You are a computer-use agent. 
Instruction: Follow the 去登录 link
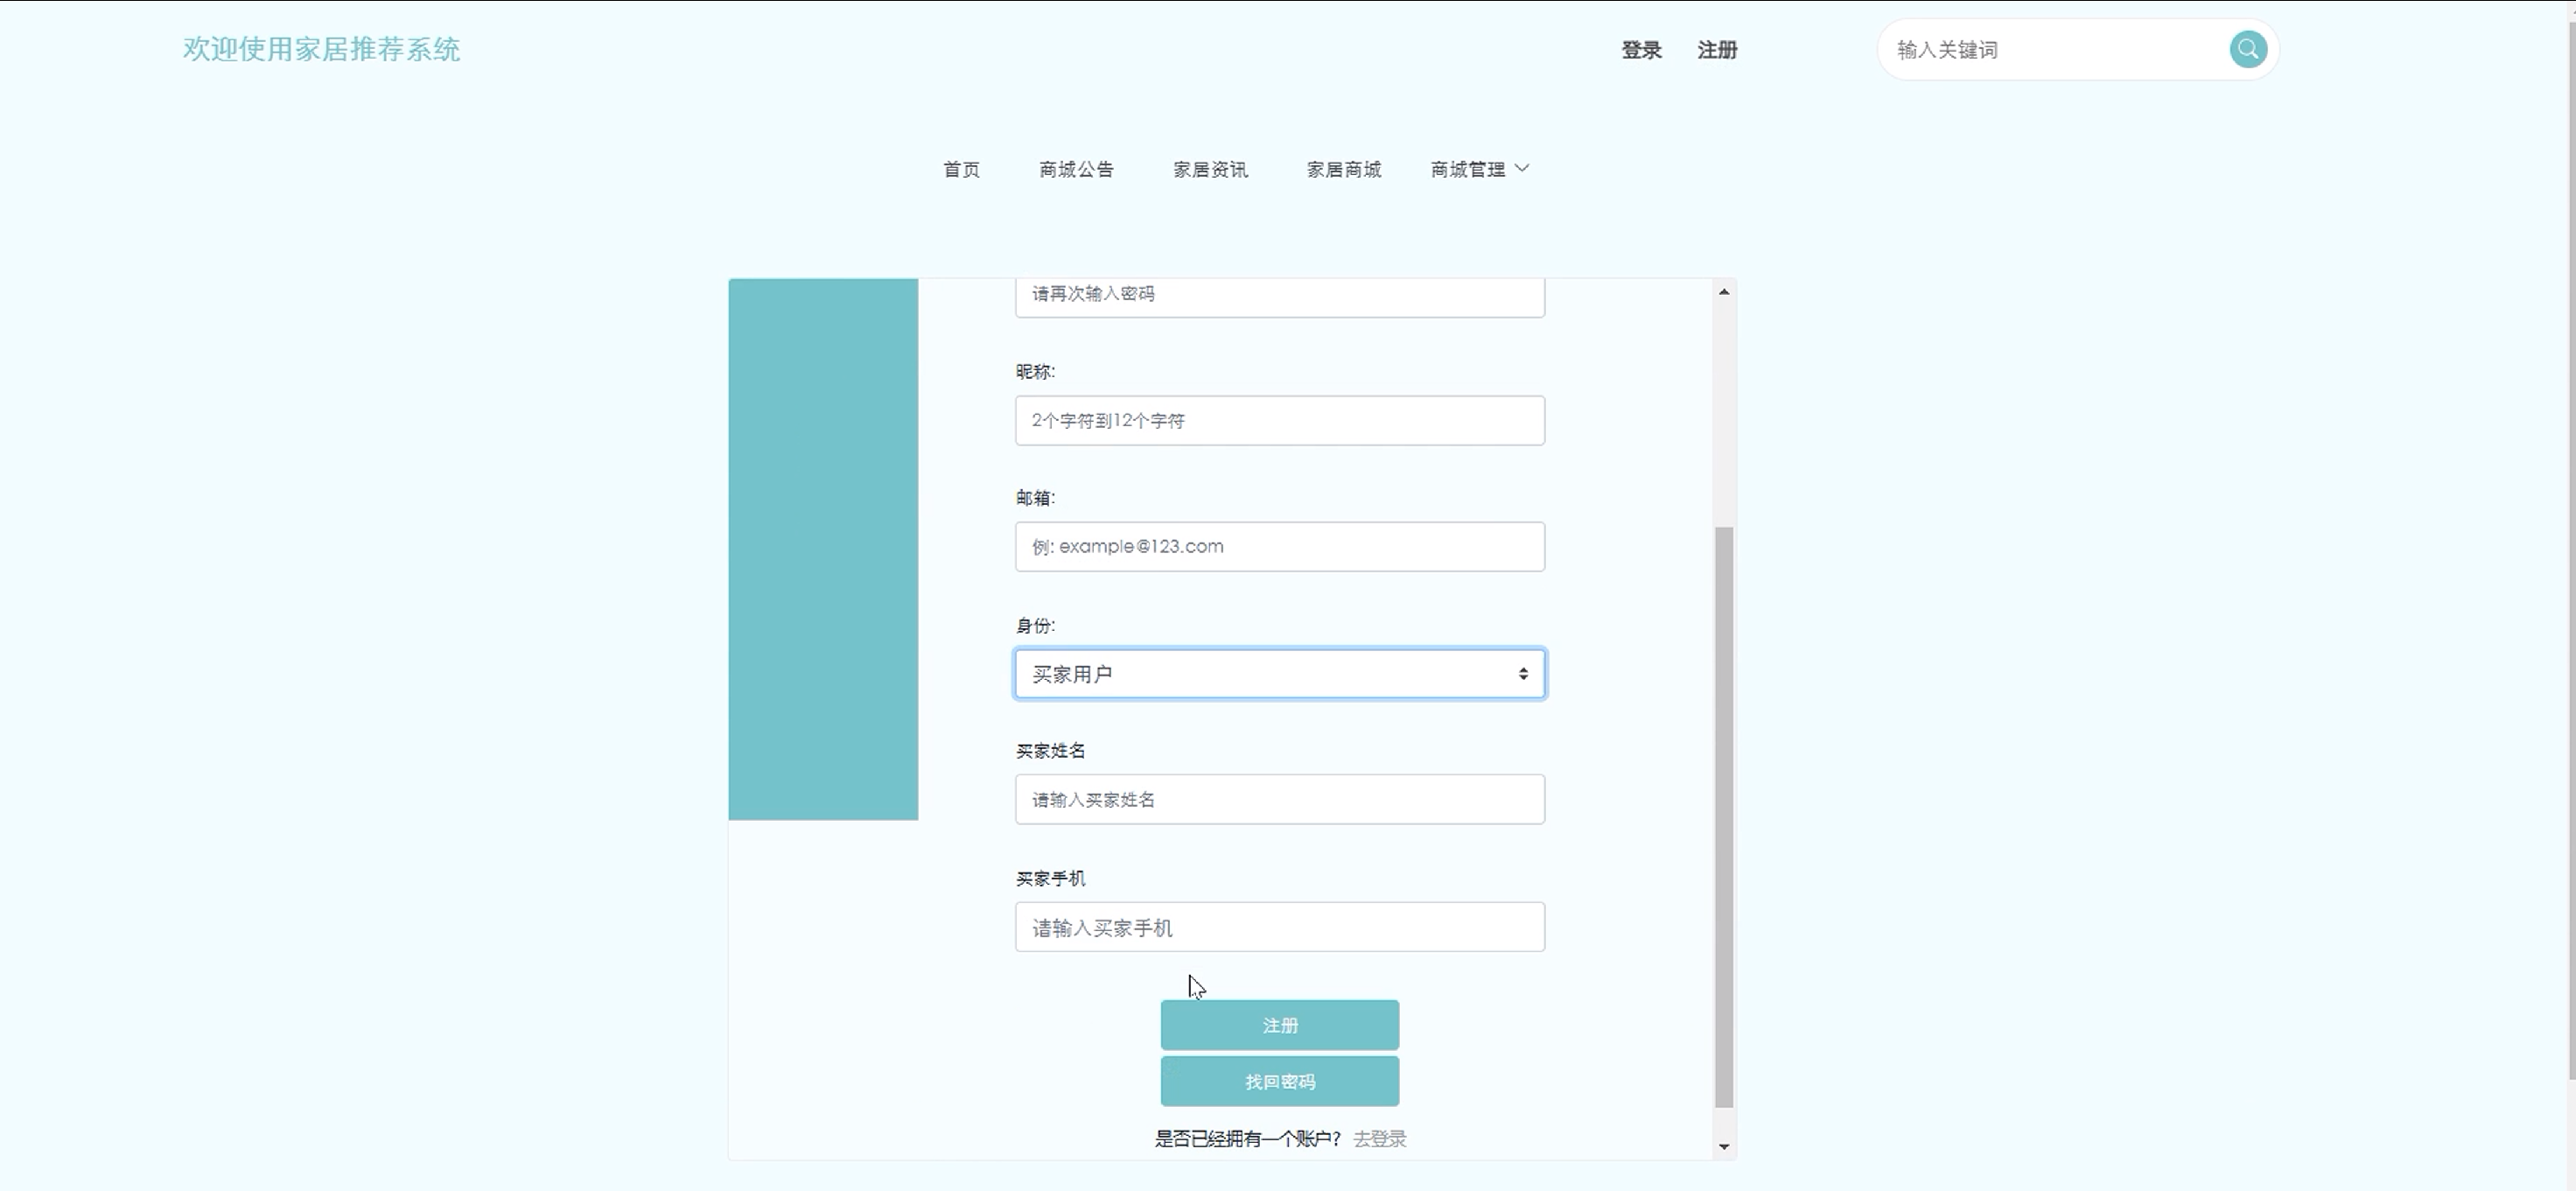point(1379,1138)
